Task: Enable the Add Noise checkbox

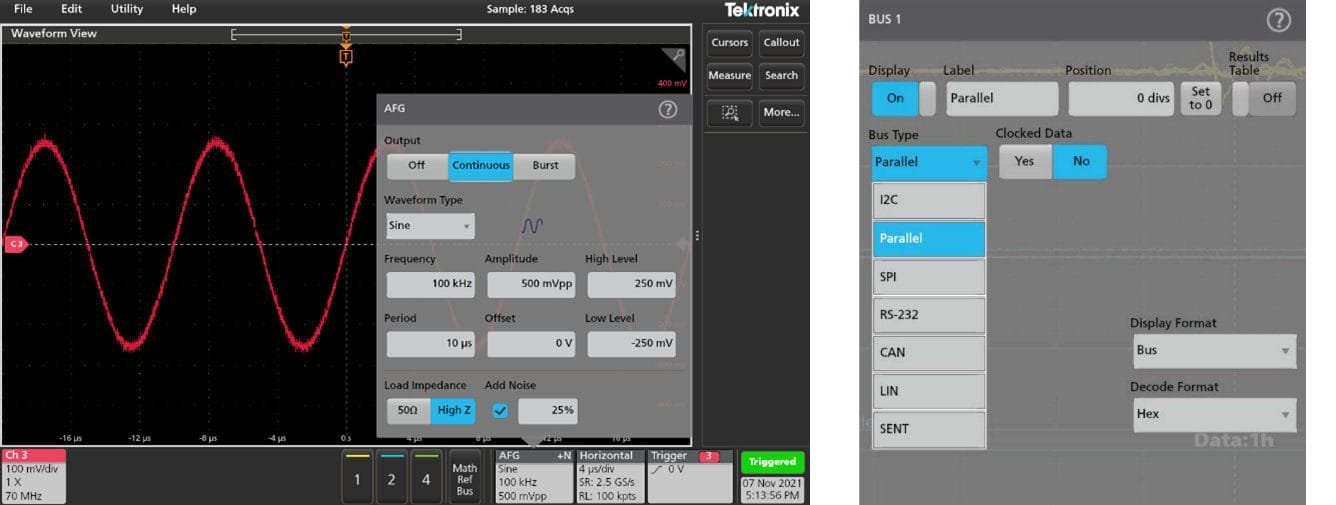Action: pyautogui.click(x=500, y=410)
